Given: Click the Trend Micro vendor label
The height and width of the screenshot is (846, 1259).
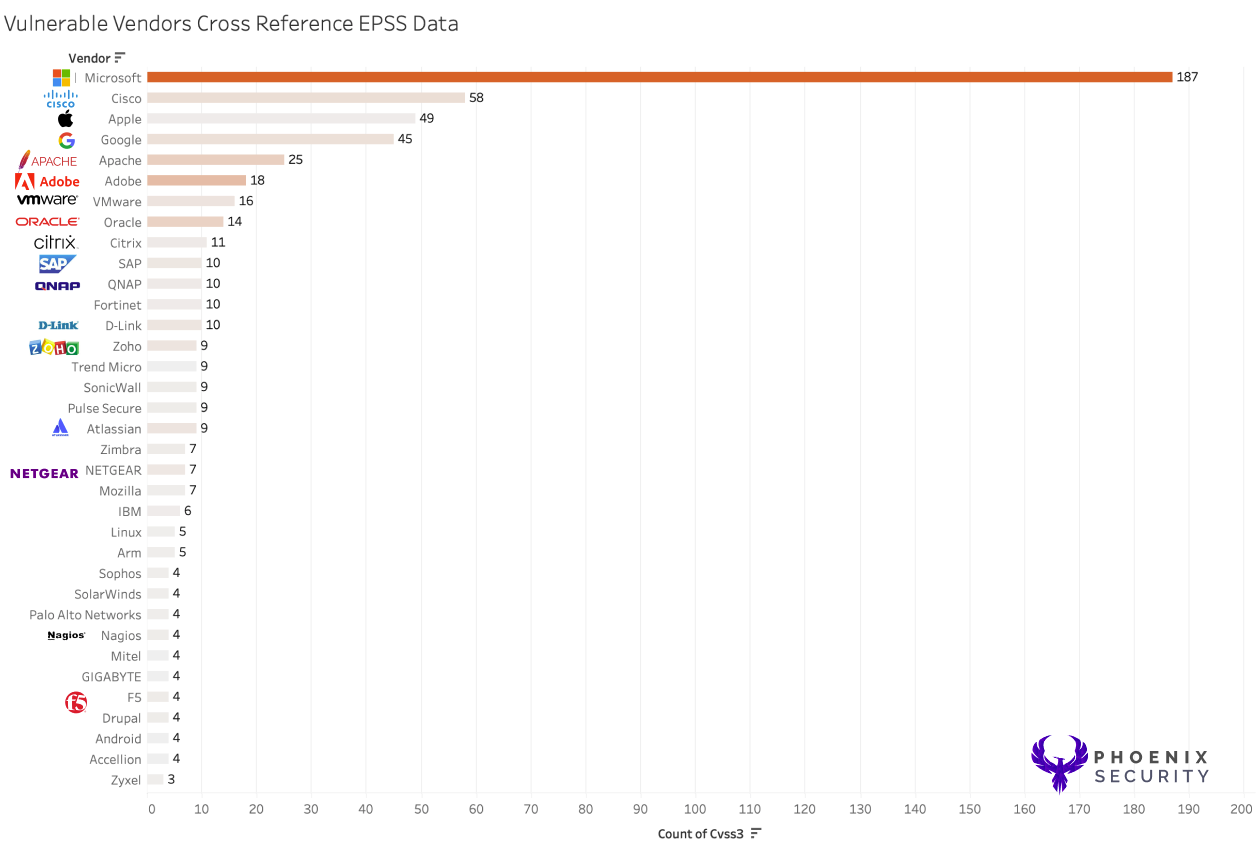Looking at the screenshot, I should [x=107, y=367].
